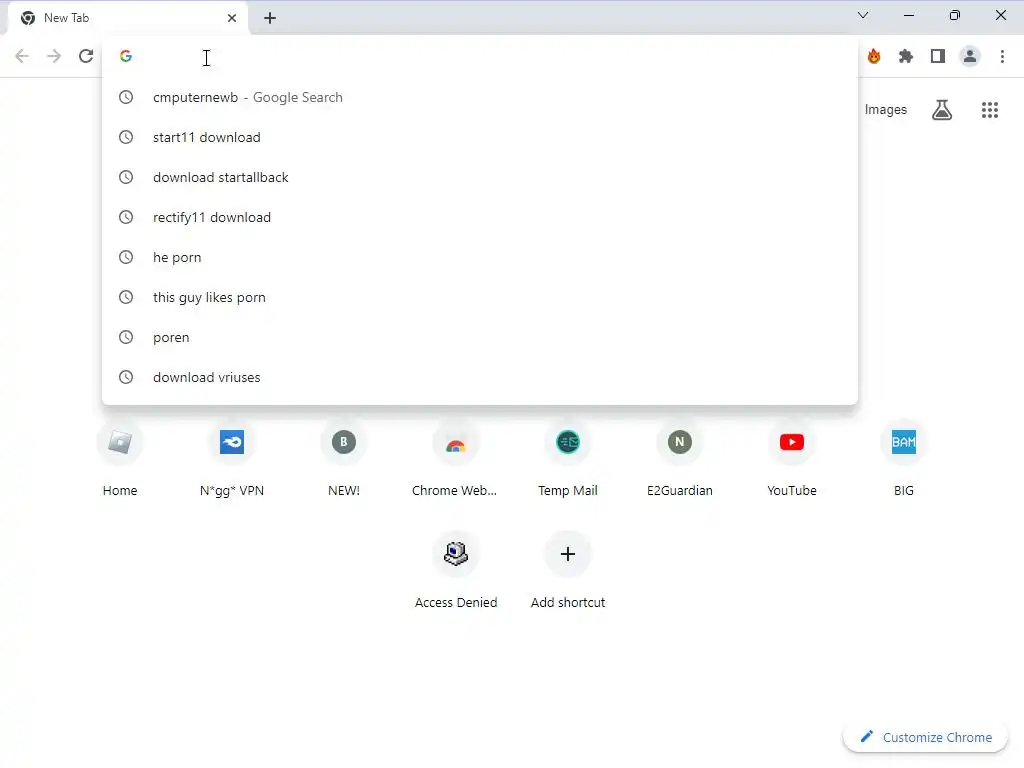Open the BIG shortcut tile
The height and width of the screenshot is (768, 1024).
click(x=904, y=459)
